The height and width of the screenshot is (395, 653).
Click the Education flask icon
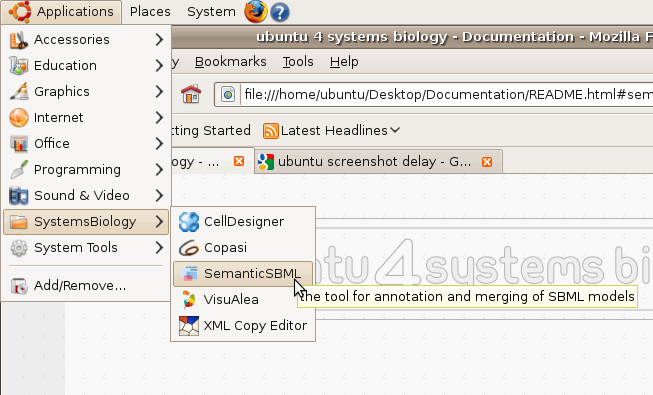point(19,66)
